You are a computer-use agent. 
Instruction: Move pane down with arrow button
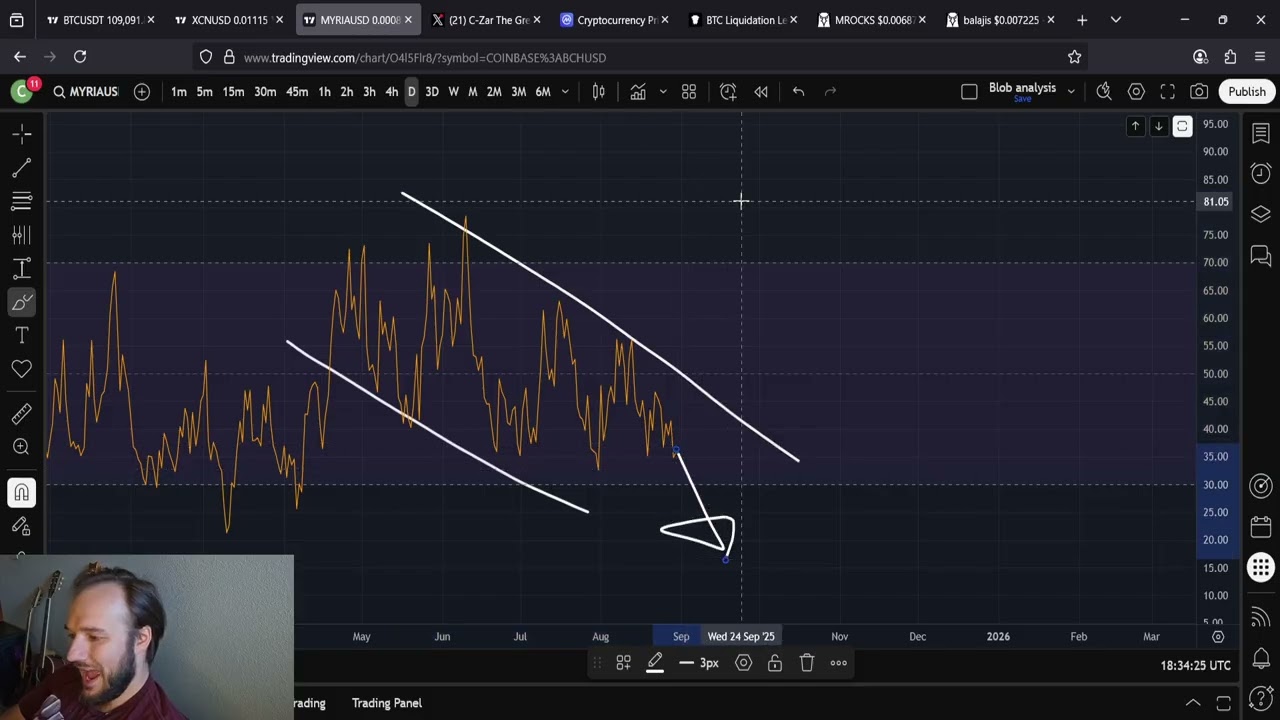(1158, 126)
